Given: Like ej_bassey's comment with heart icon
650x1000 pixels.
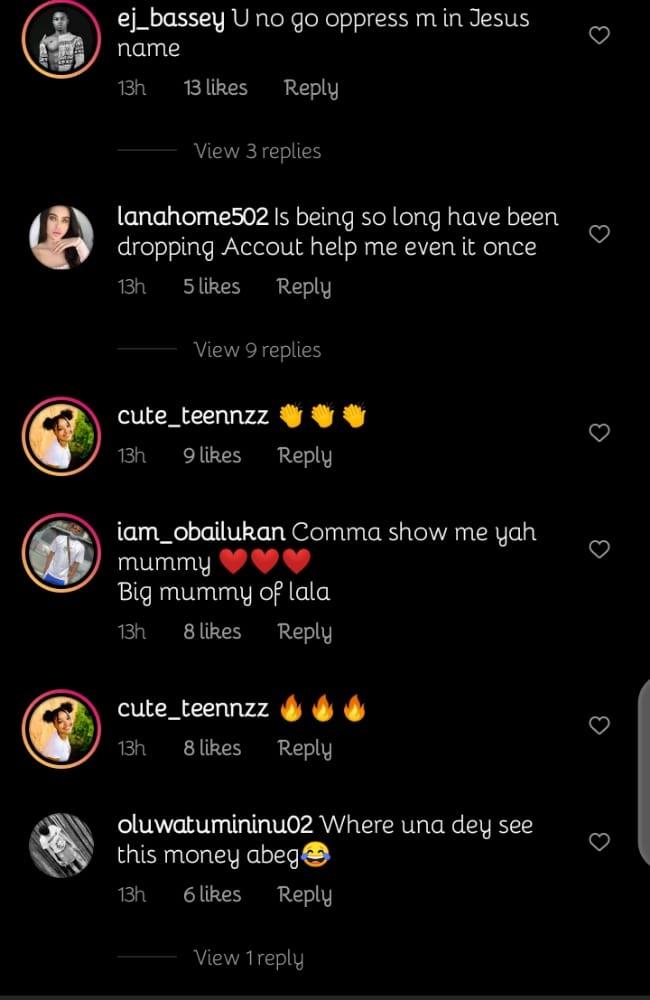Looking at the screenshot, I should click(599, 36).
